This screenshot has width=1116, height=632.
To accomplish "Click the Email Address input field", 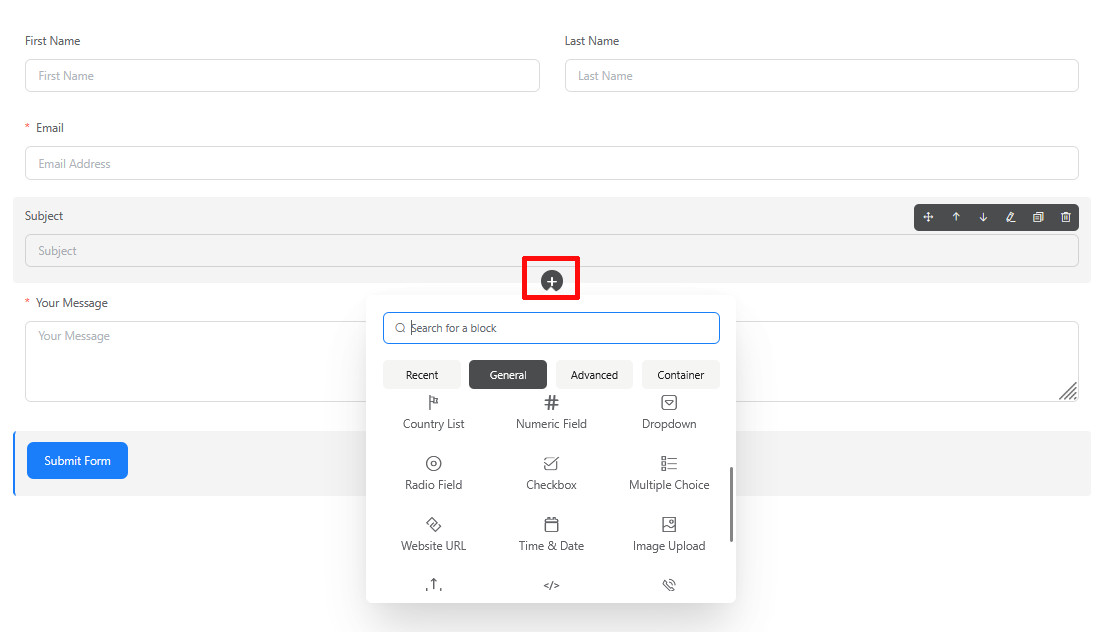I will [x=552, y=163].
